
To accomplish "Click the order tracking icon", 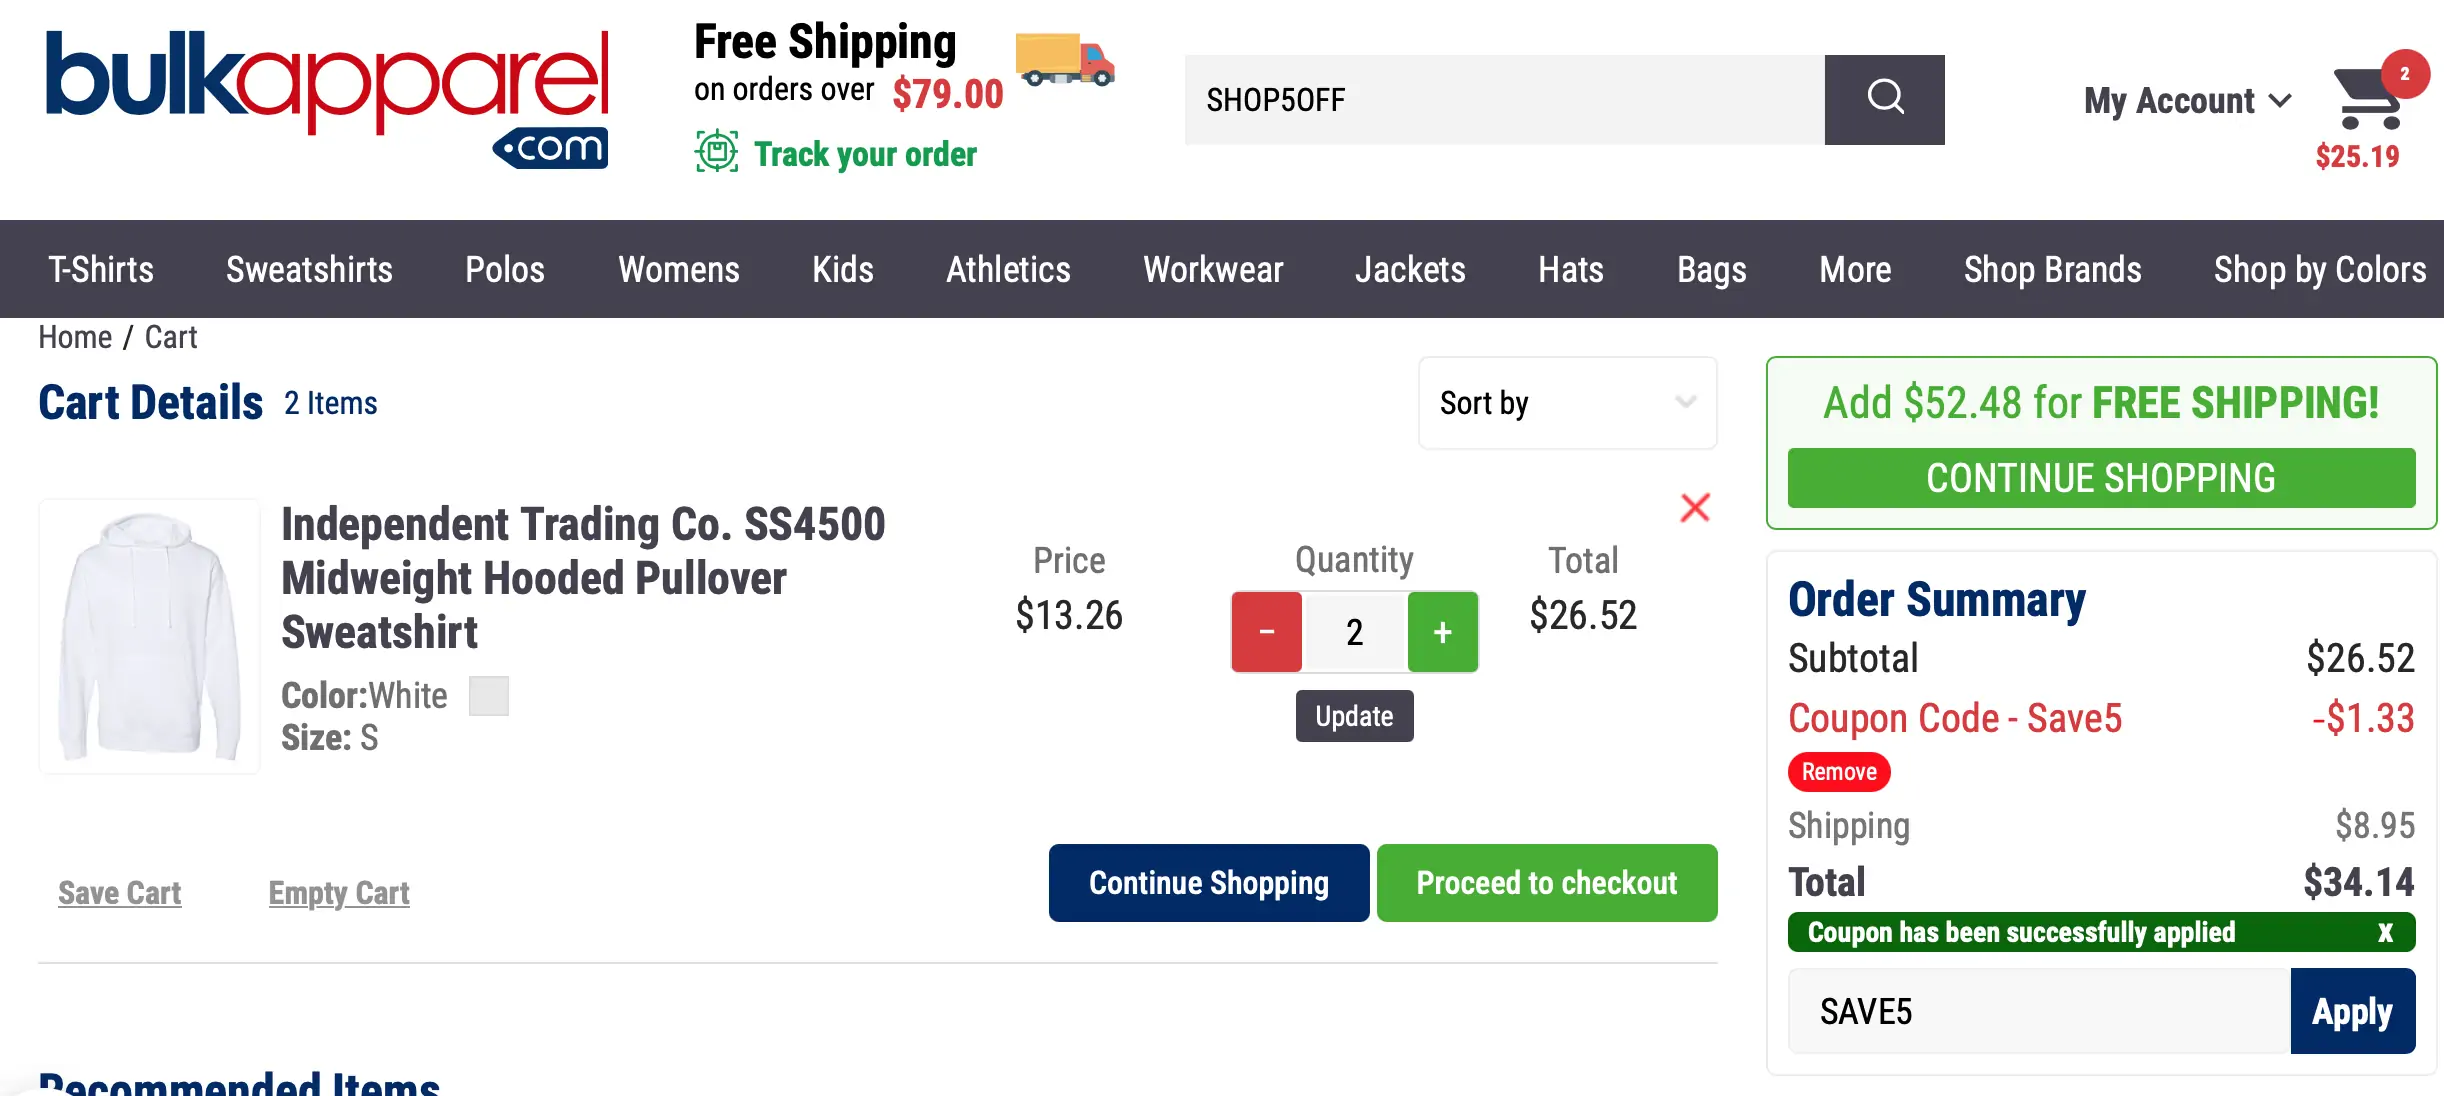I will click(716, 152).
